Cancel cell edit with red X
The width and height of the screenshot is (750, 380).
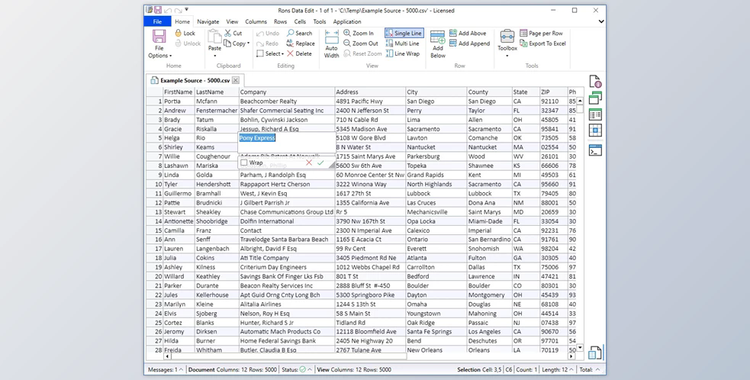(x=309, y=163)
